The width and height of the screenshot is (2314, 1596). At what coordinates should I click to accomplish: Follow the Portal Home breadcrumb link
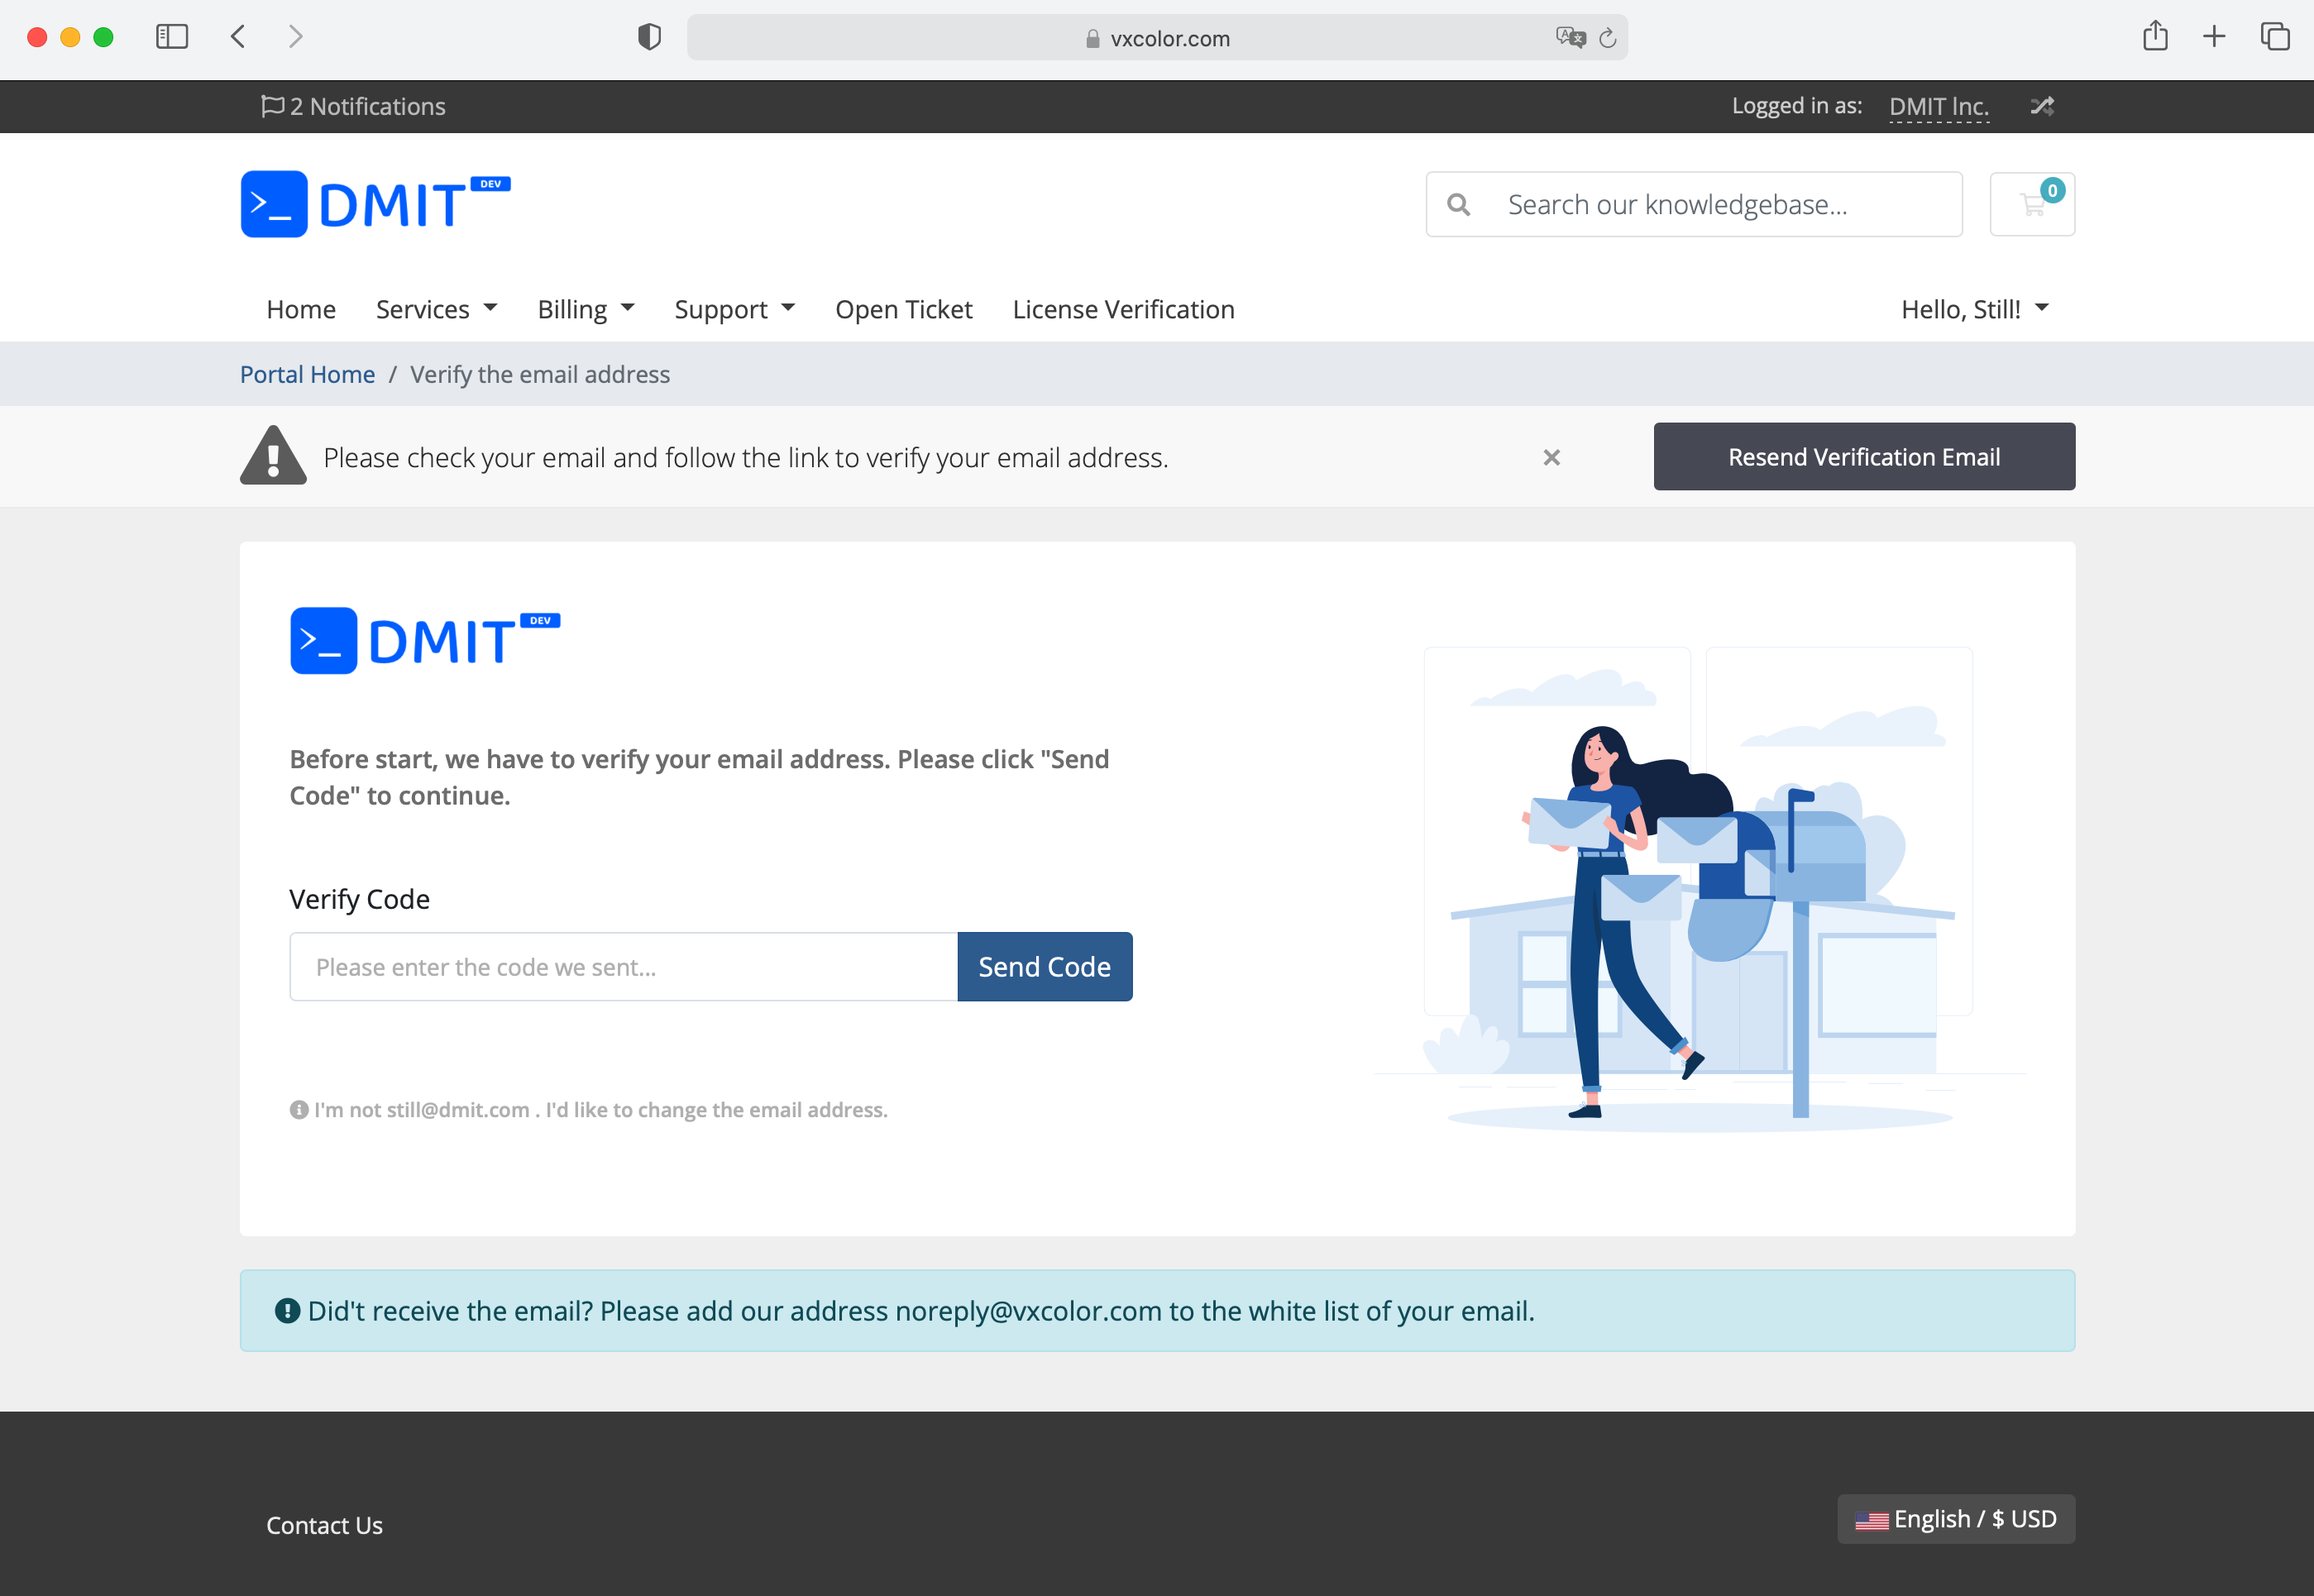(307, 374)
